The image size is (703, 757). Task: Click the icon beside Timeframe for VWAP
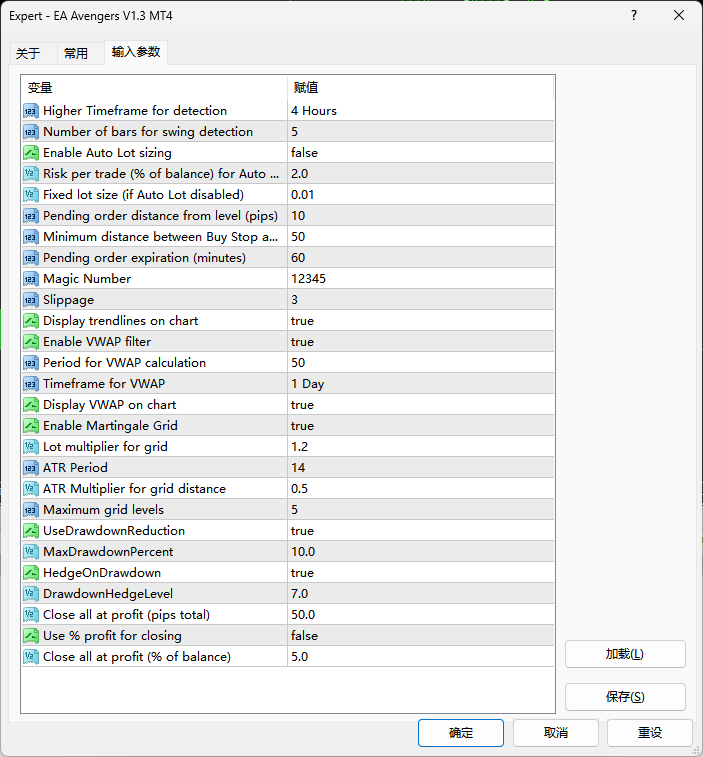(x=30, y=384)
